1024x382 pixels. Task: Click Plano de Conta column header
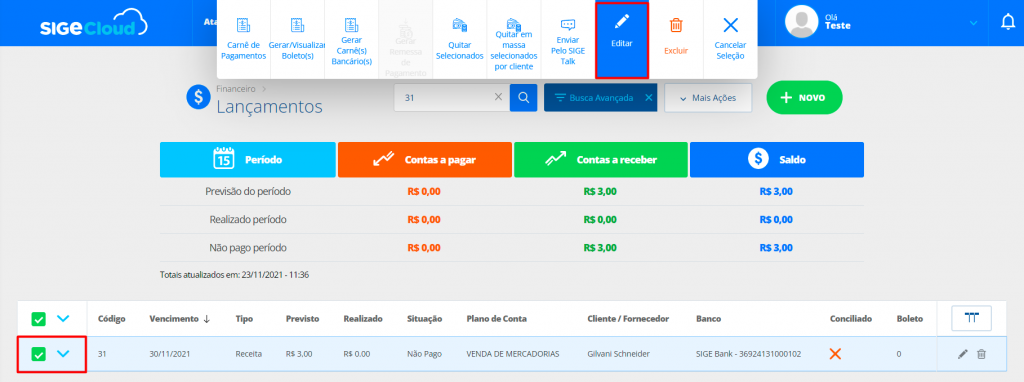pos(496,319)
